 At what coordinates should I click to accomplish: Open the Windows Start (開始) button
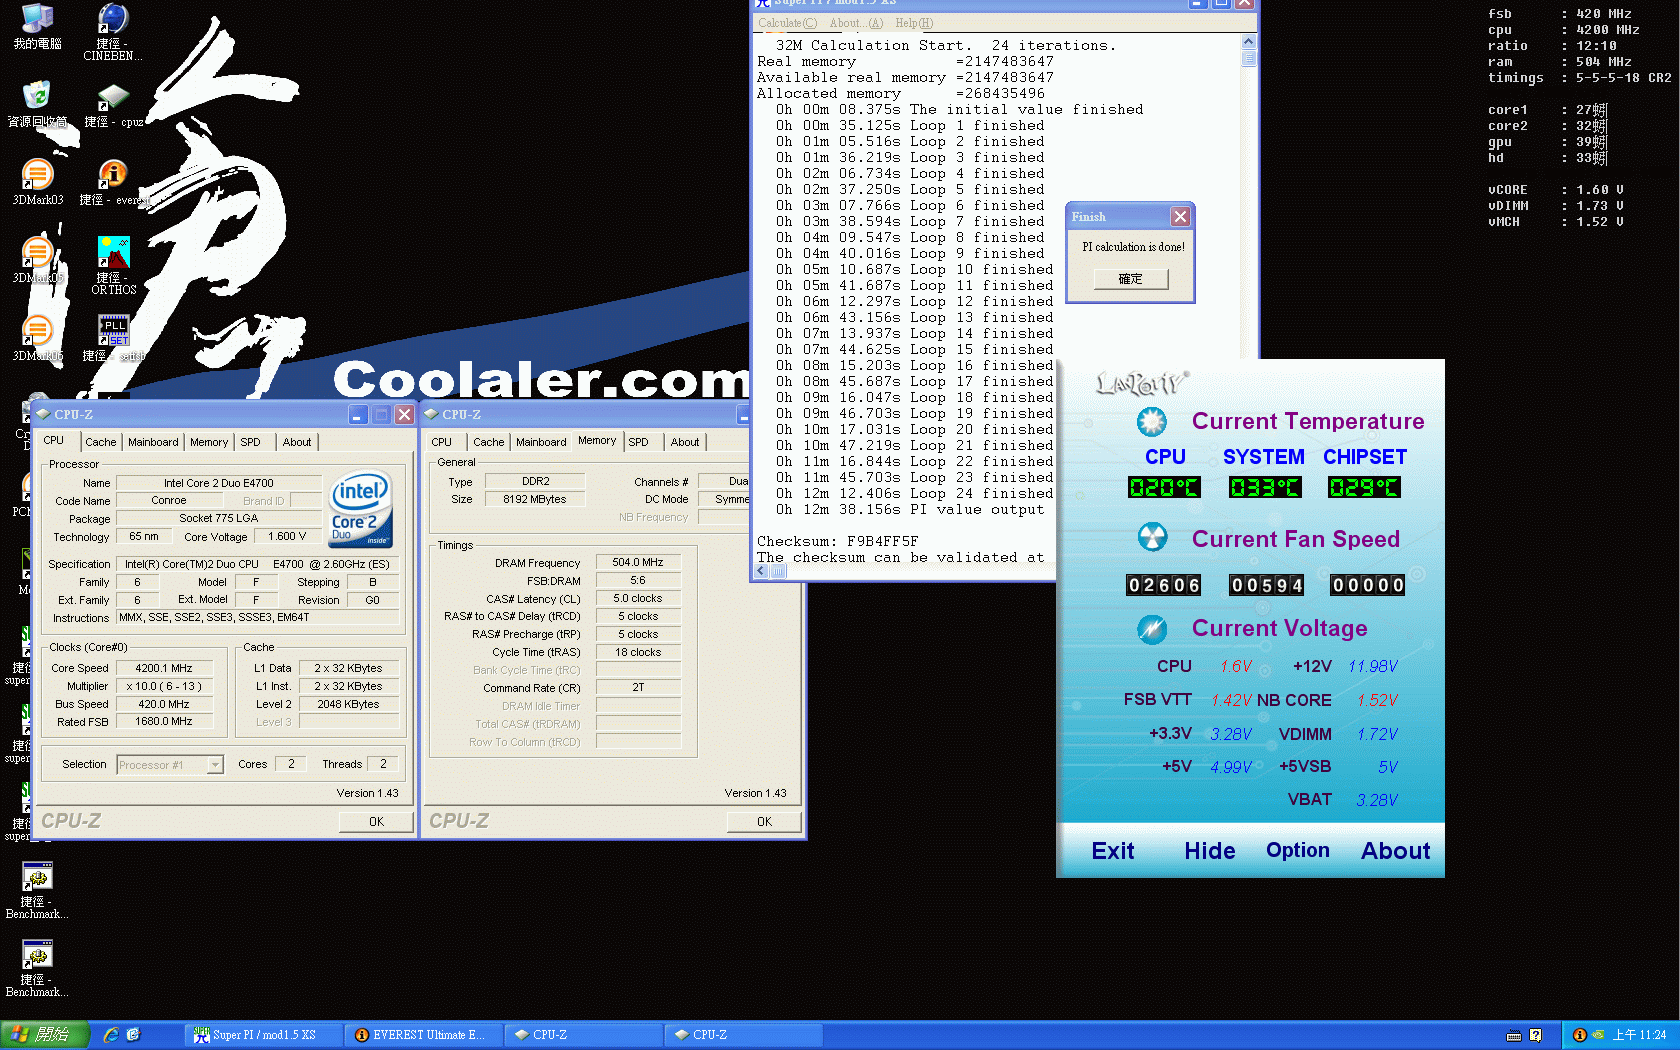[x=45, y=1035]
